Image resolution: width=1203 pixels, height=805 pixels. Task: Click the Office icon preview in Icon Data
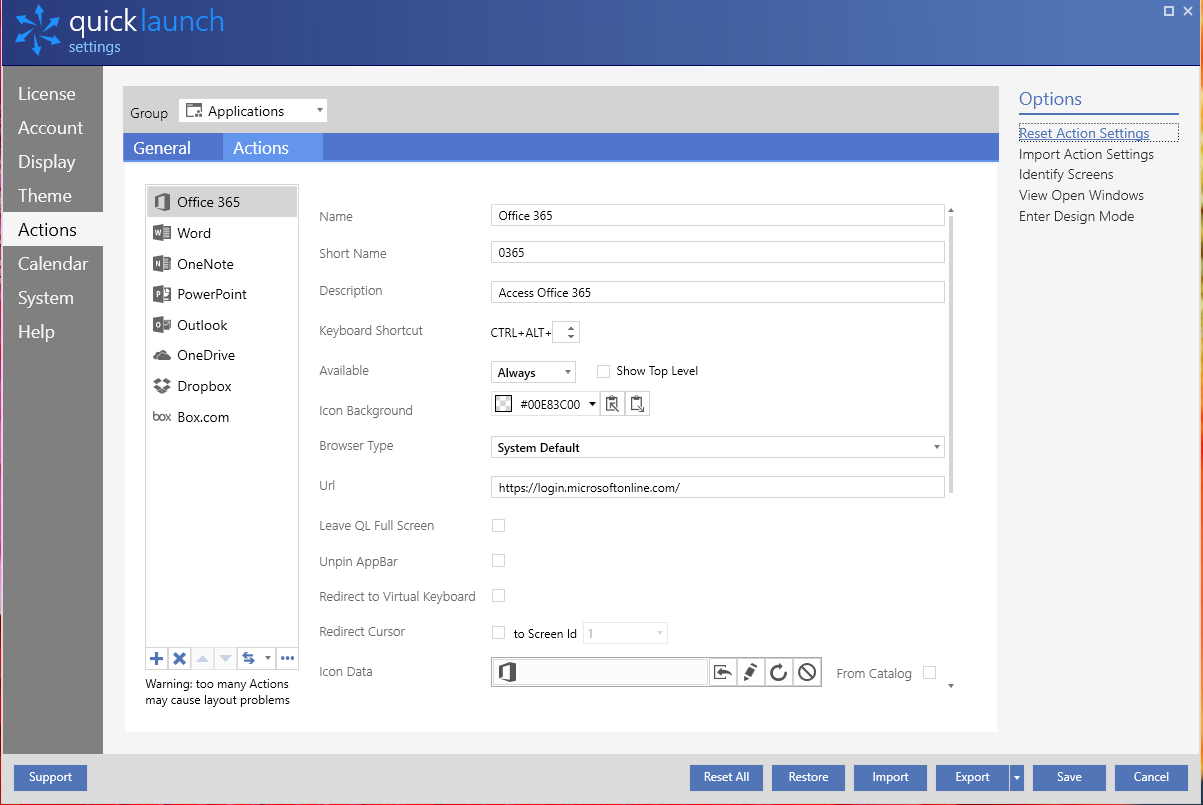click(507, 672)
